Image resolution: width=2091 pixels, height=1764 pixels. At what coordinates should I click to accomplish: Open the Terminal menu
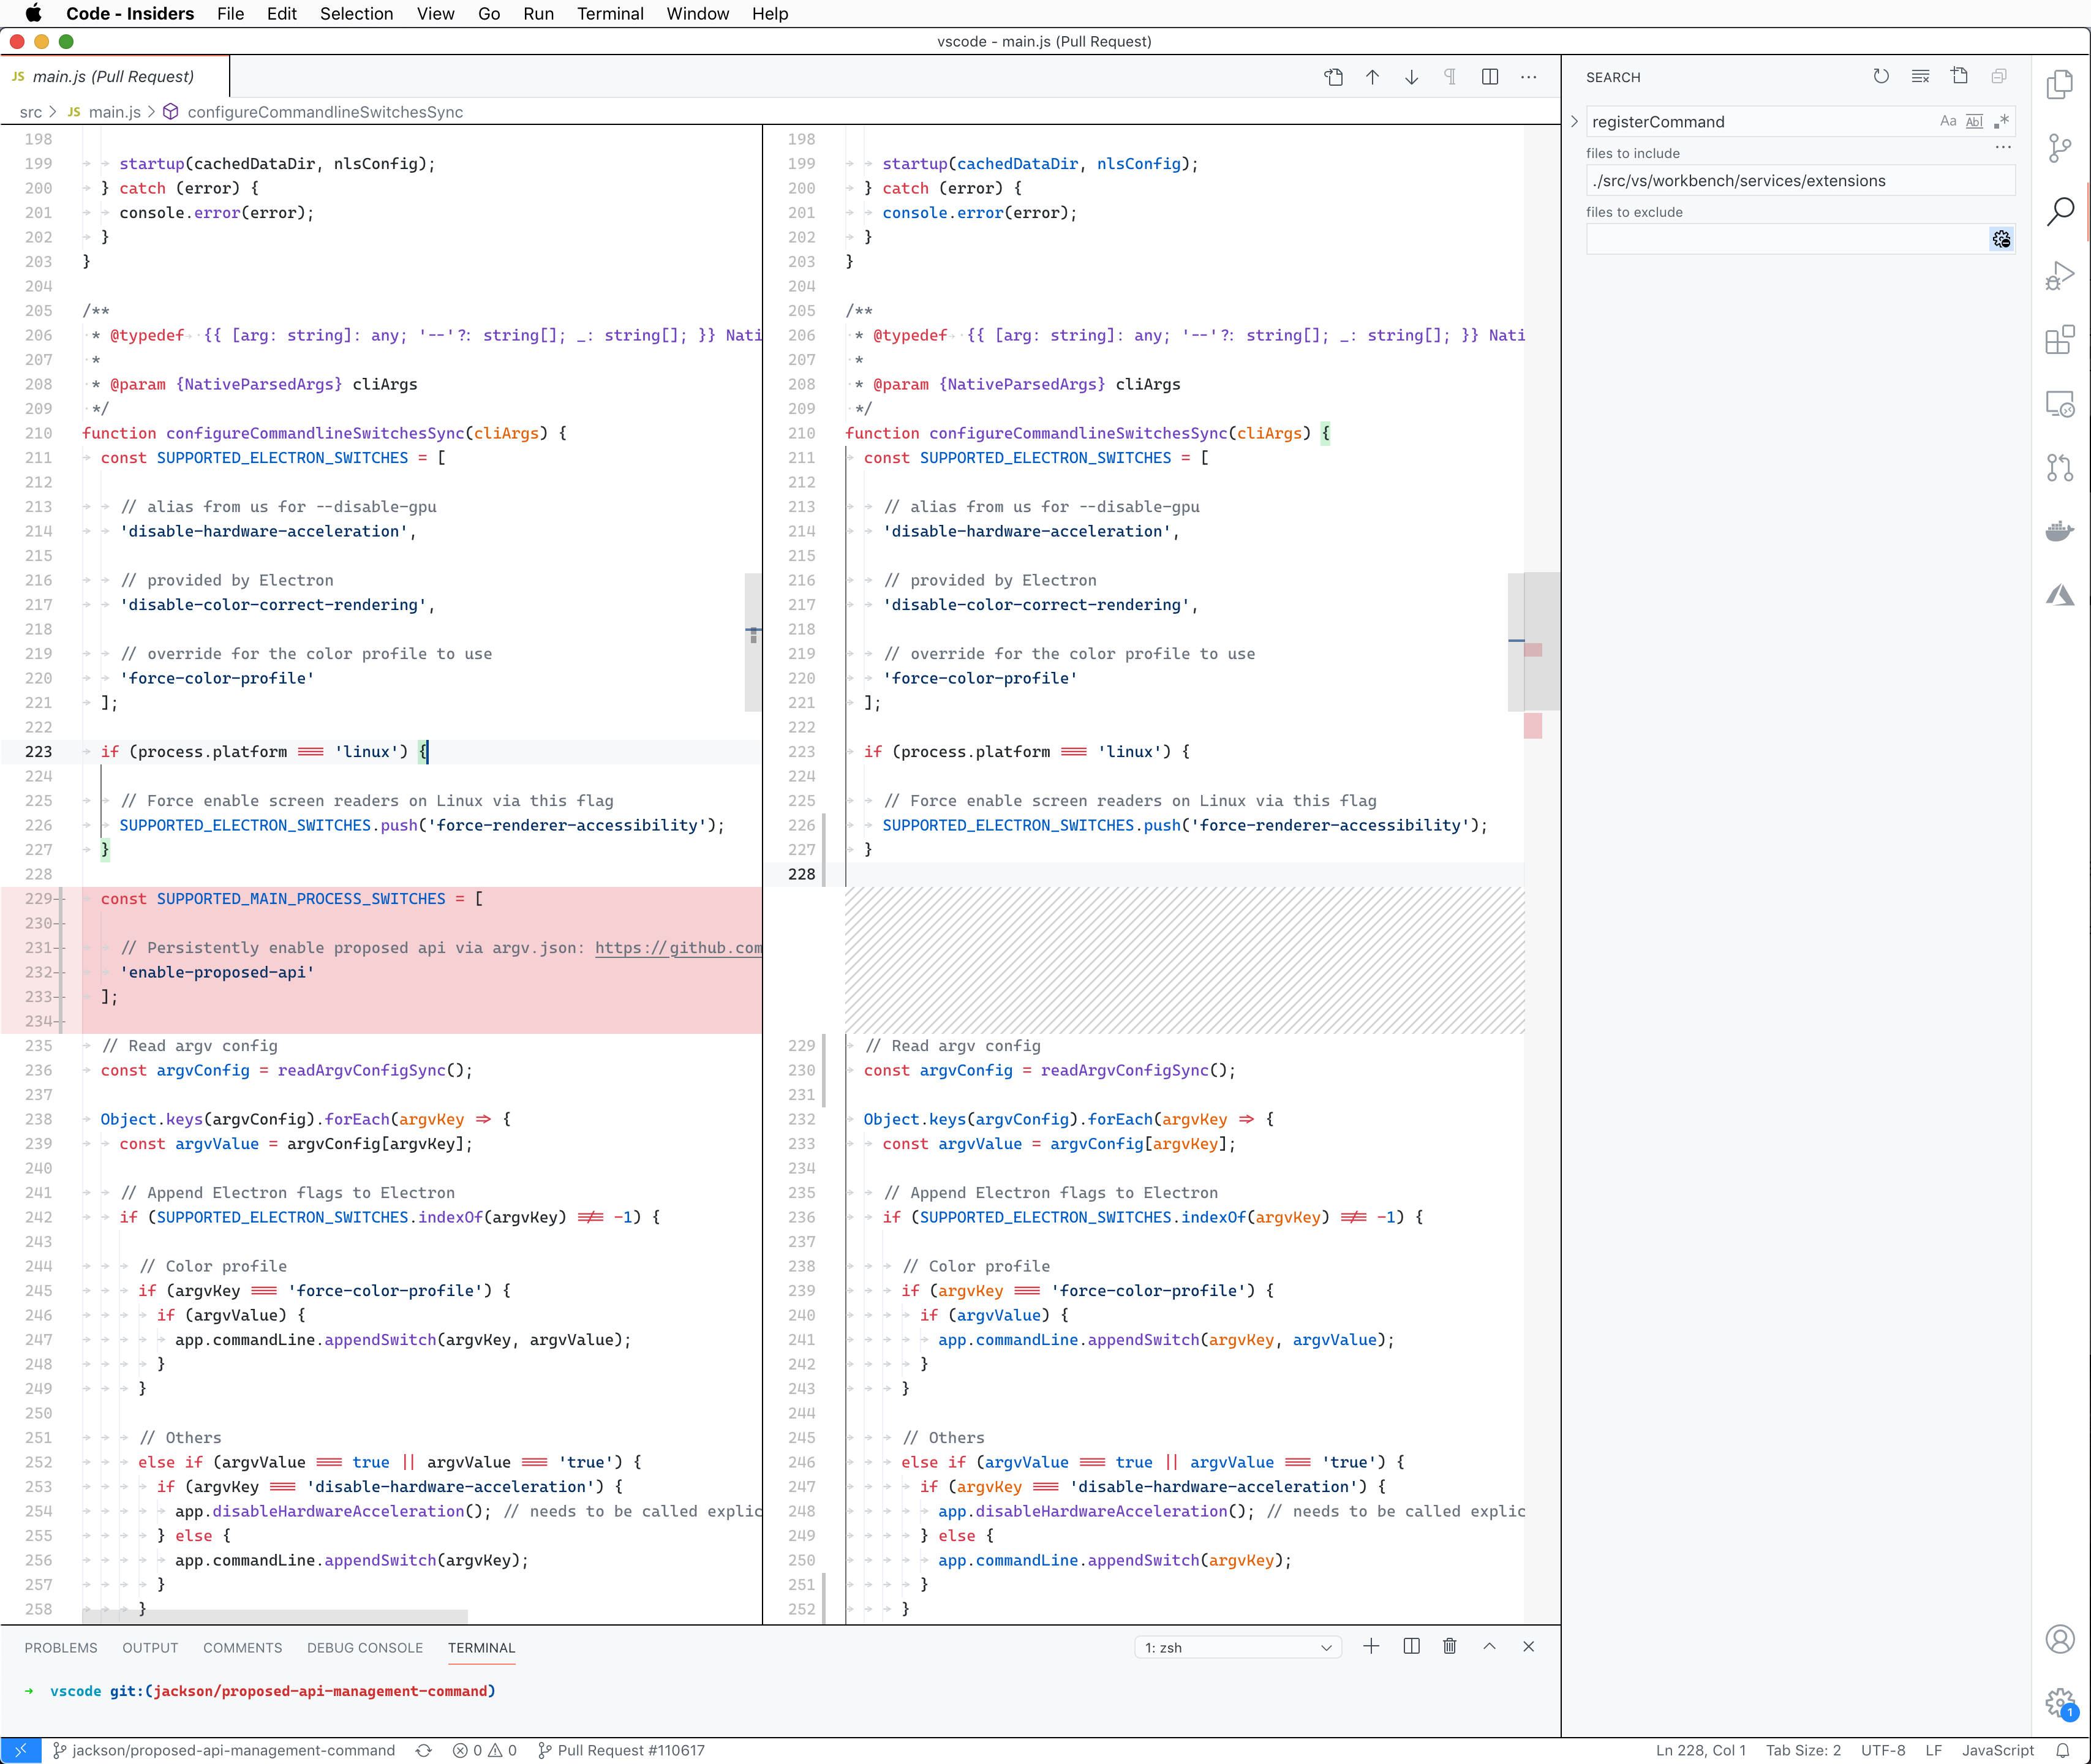610,14
